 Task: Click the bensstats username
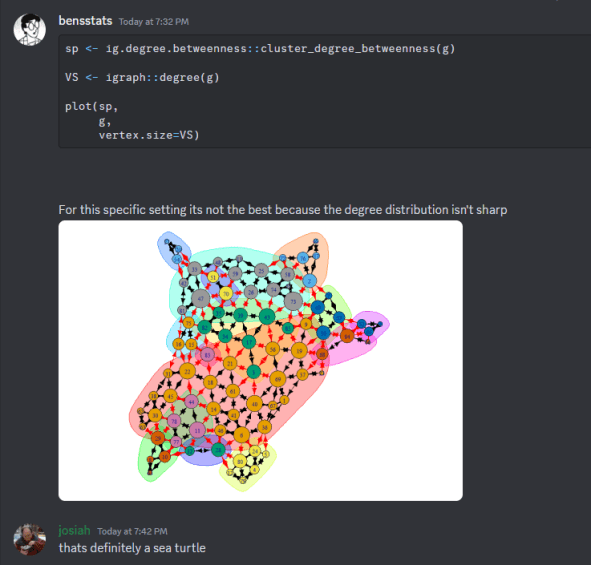coord(85,21)
